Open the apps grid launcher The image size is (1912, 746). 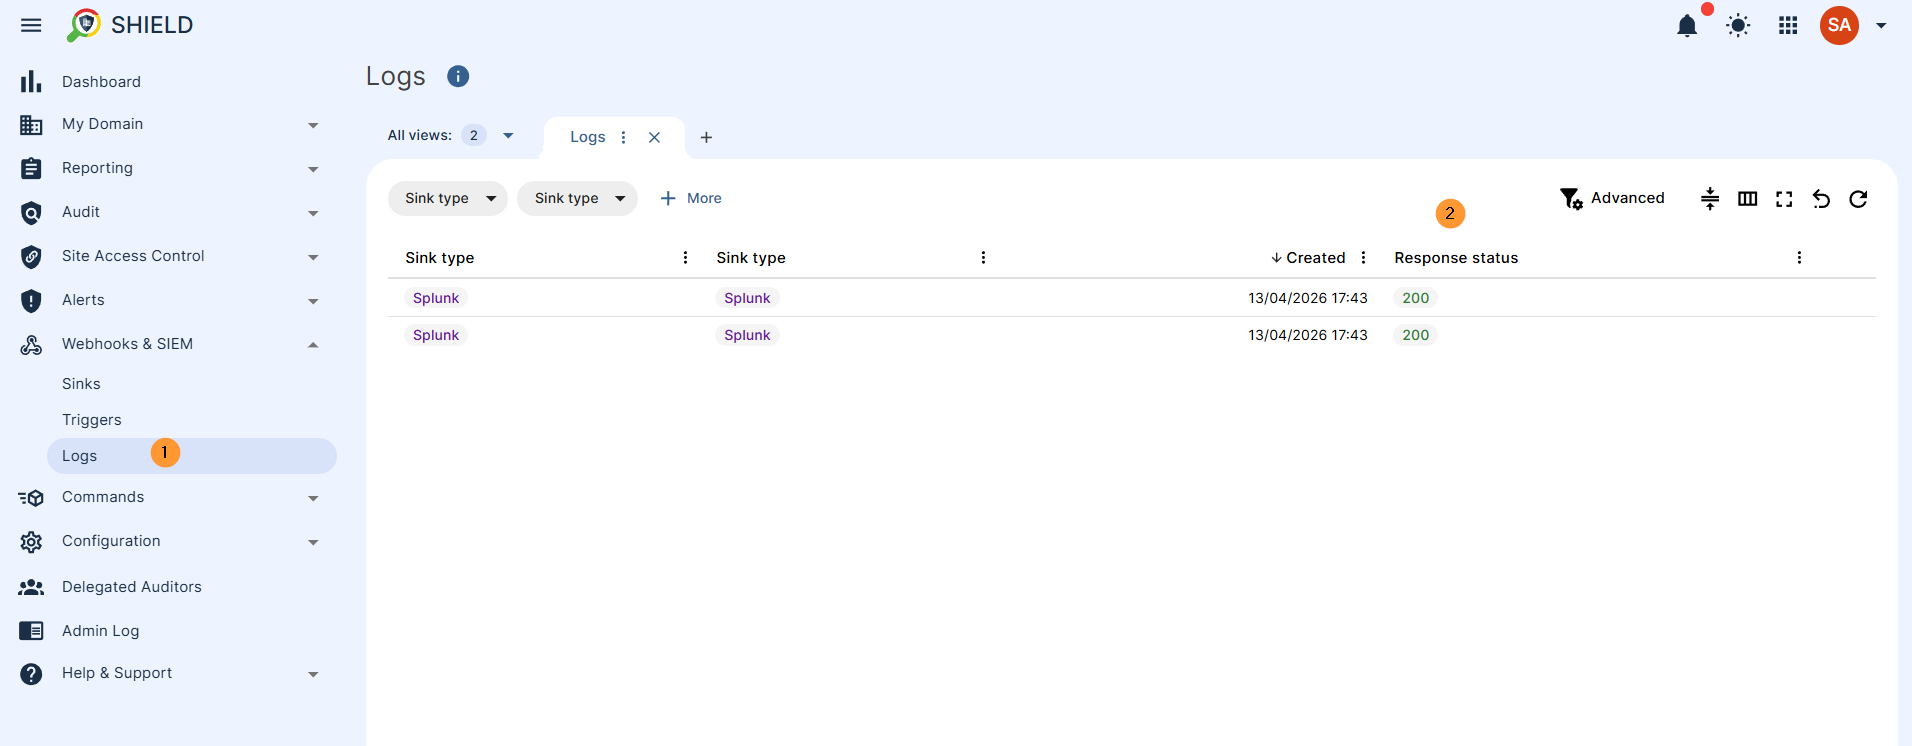[1788, 26]
